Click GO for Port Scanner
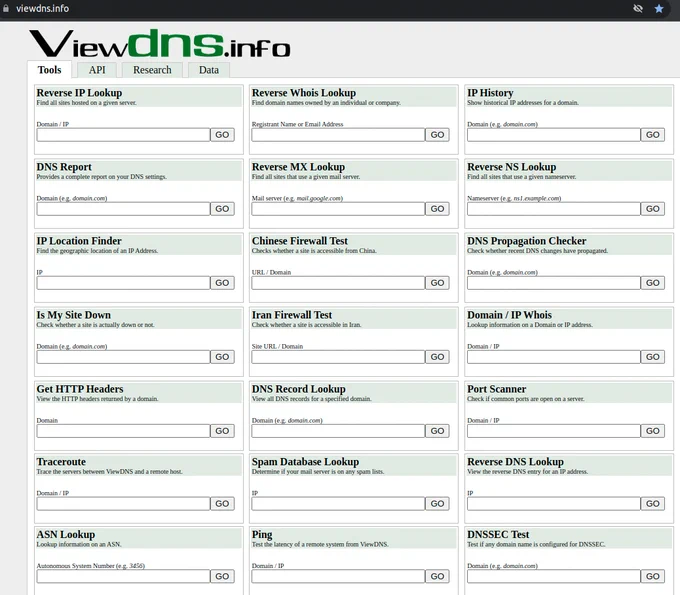 pos(653,431)
